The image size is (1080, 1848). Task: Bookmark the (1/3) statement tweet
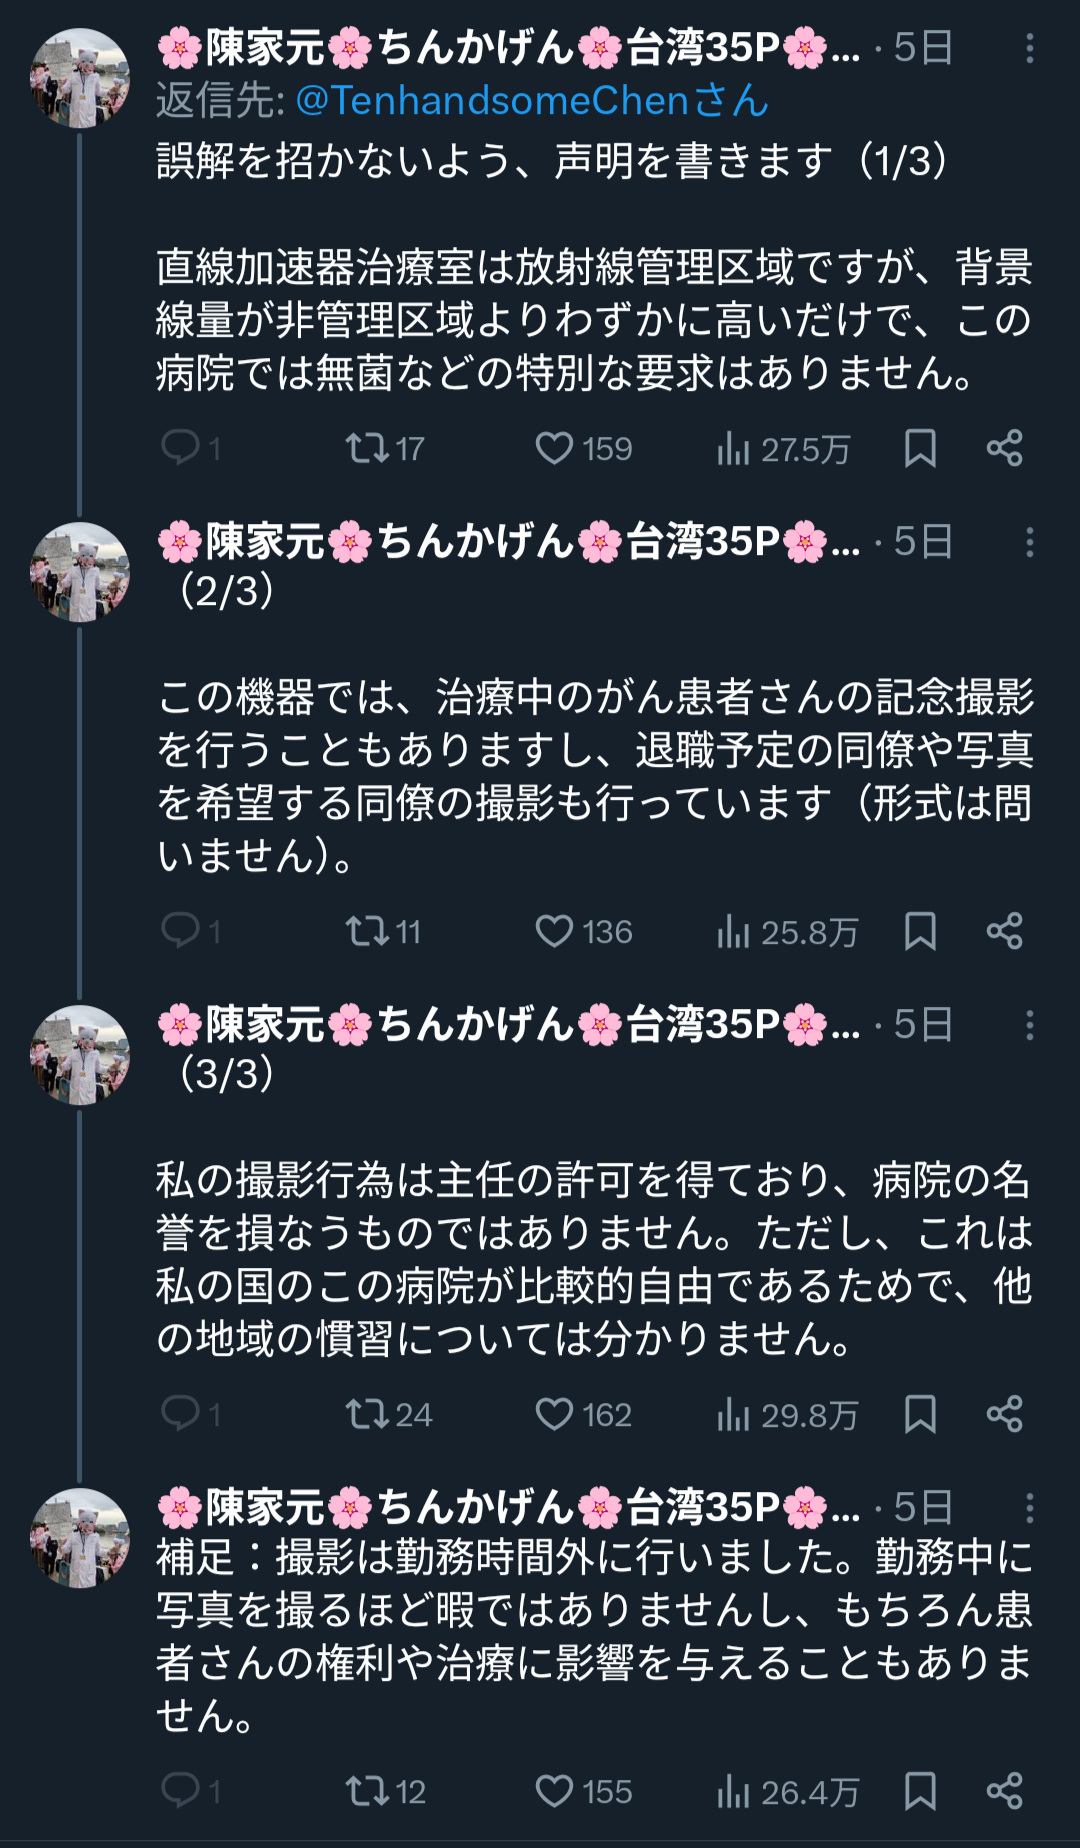pyautogui.click(x=920, y=448)
